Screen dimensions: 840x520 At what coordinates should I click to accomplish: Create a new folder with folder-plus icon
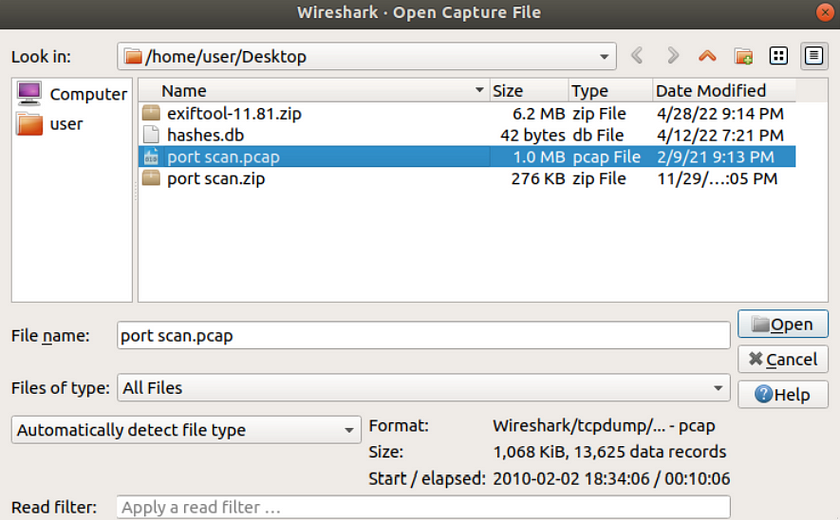tap(743, 56)
